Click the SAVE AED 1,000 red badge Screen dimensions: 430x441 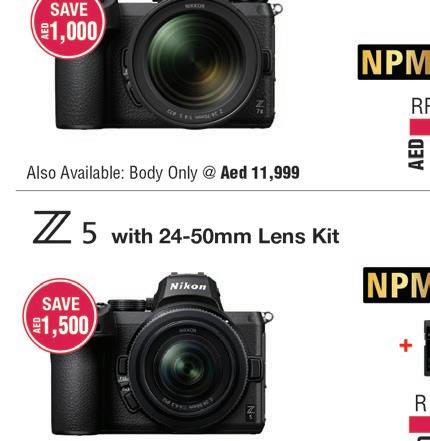[x=68, y=27]
